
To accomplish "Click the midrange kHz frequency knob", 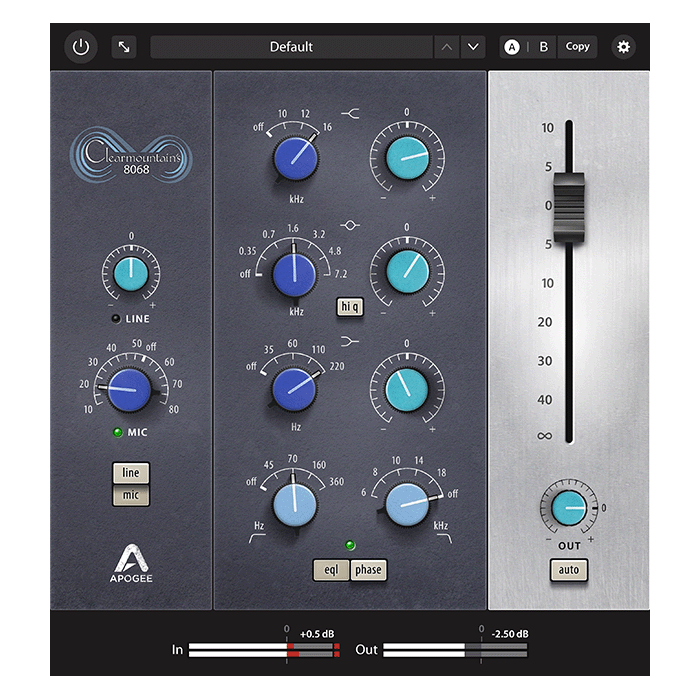I will click(x=294, y=271).
